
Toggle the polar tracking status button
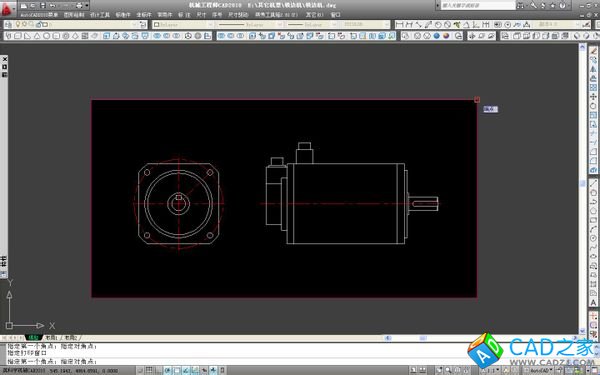[167, 370]
